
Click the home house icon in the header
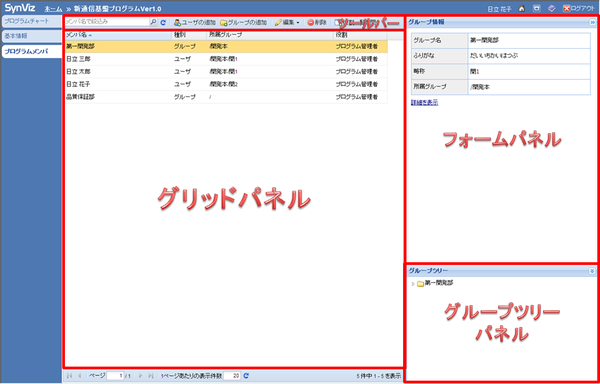522,8
